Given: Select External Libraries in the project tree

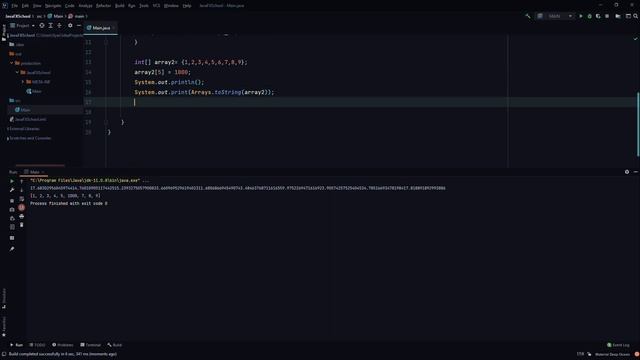Looking at the screenshot, I should click(x=24, y=129).
